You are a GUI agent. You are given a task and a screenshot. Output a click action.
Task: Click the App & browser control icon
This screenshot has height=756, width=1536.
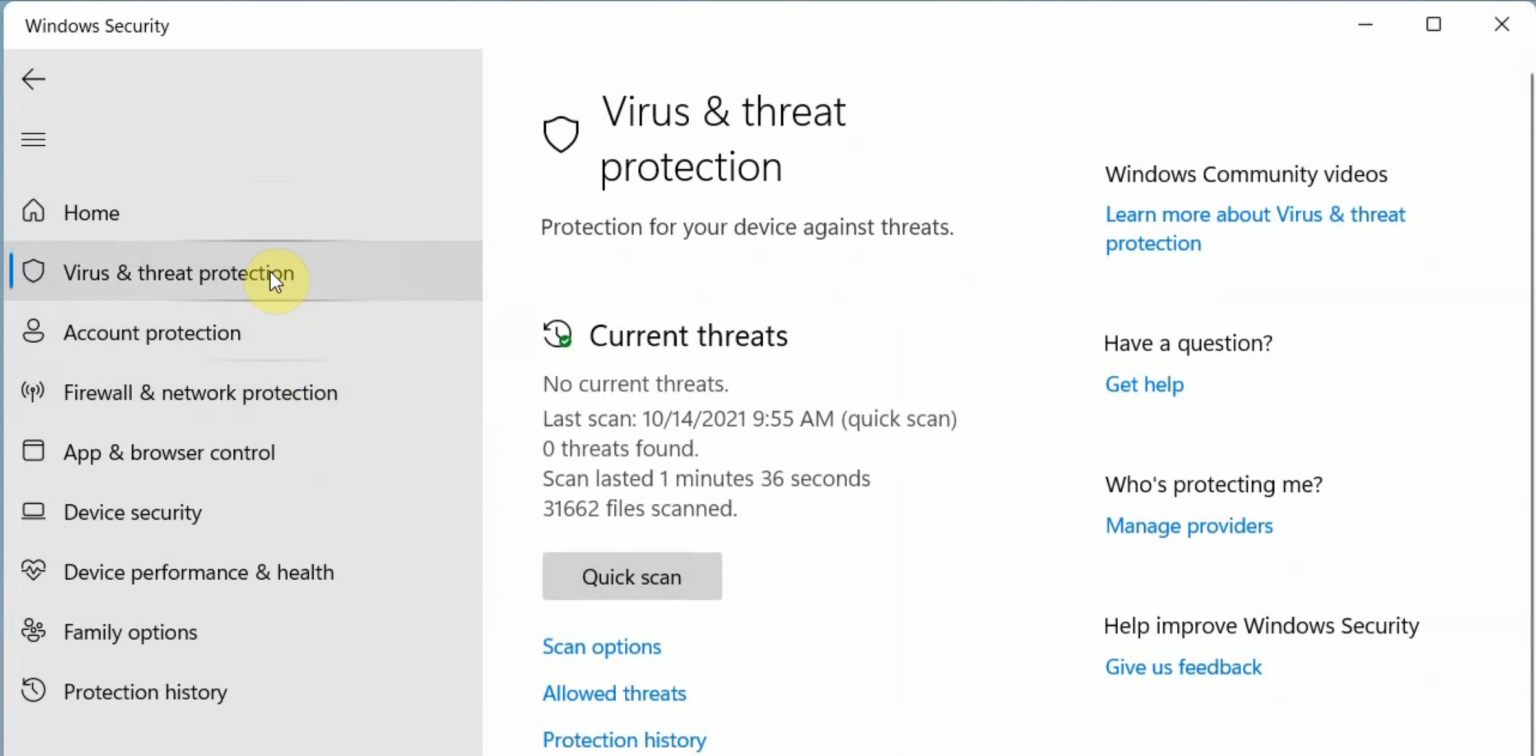tap(33, 452)
